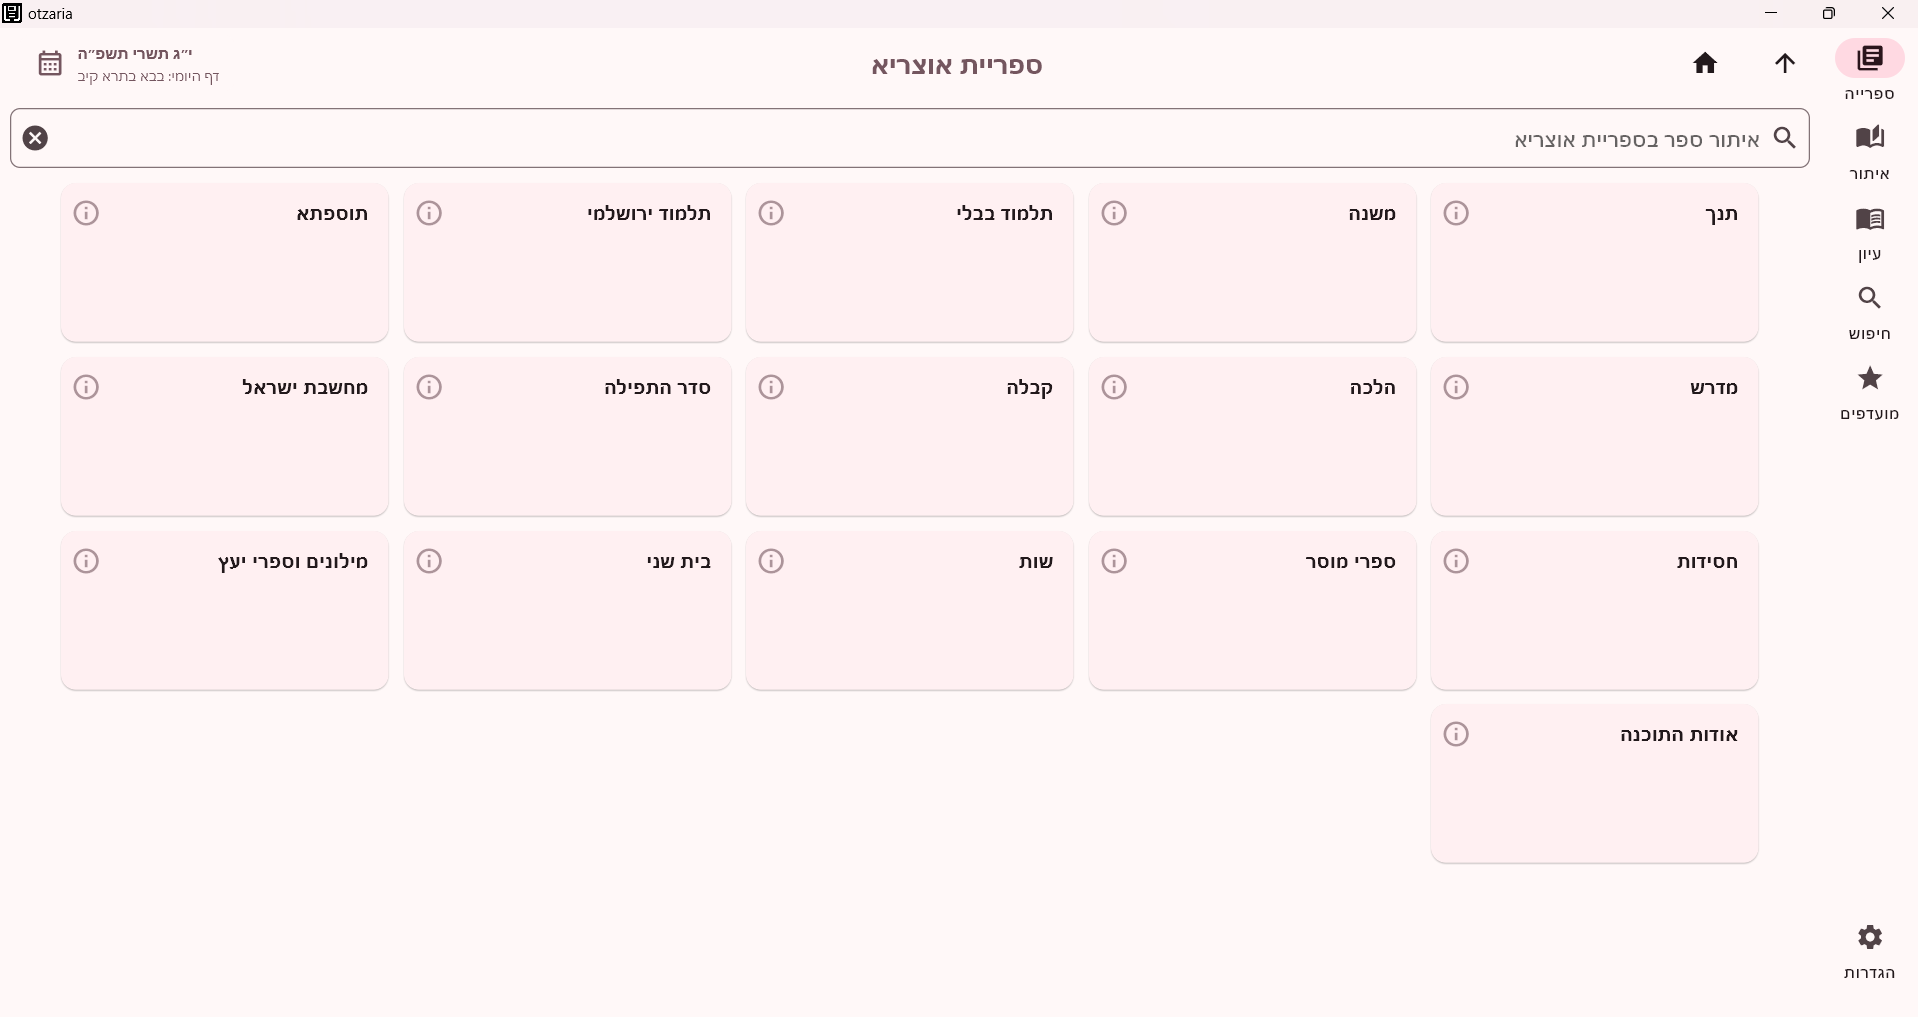Open the calendar icon for the Hebrew date
1918x1017 pixels.
[x=50, y=64]
